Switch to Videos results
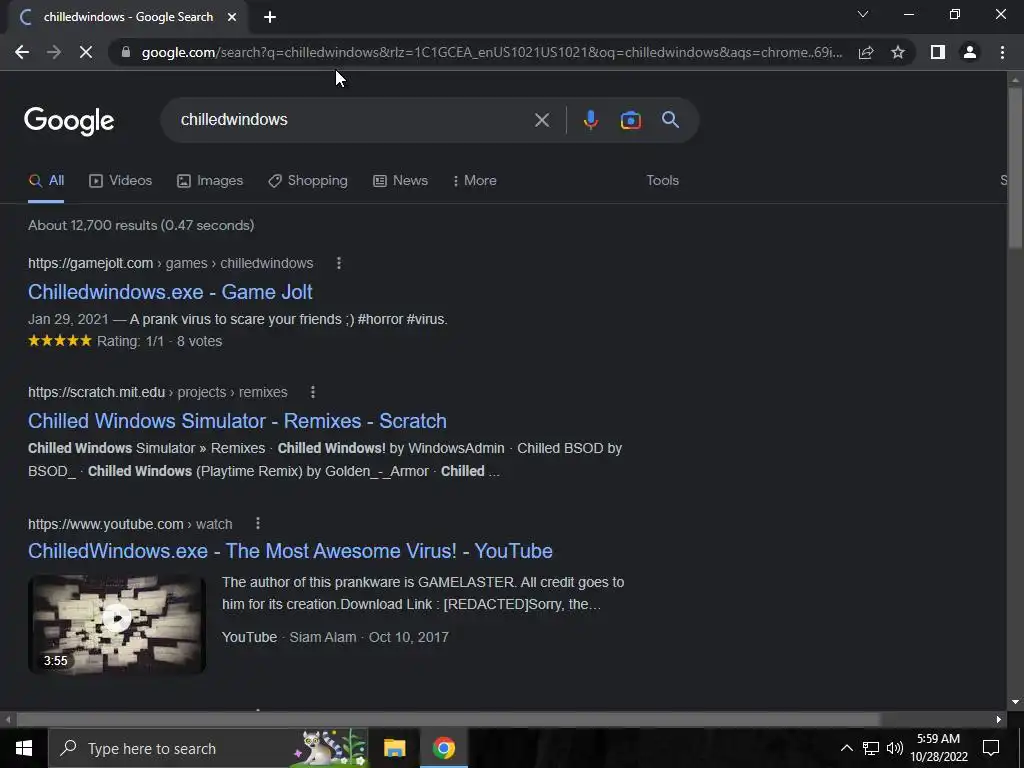The image size is (1024, 768). (x=120, y=181)
